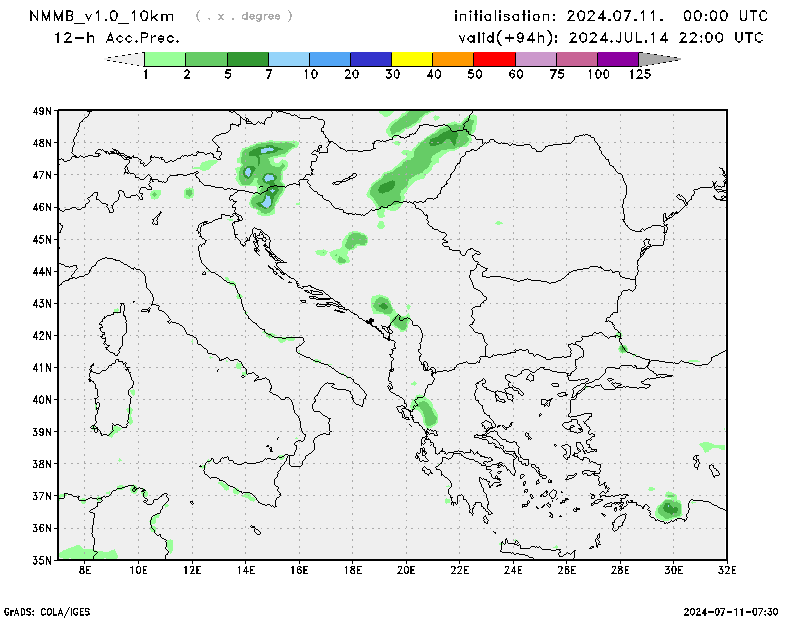Click the orange 40–50 legend swatch
Screen dimensions: 800x618
click(453, 59)
